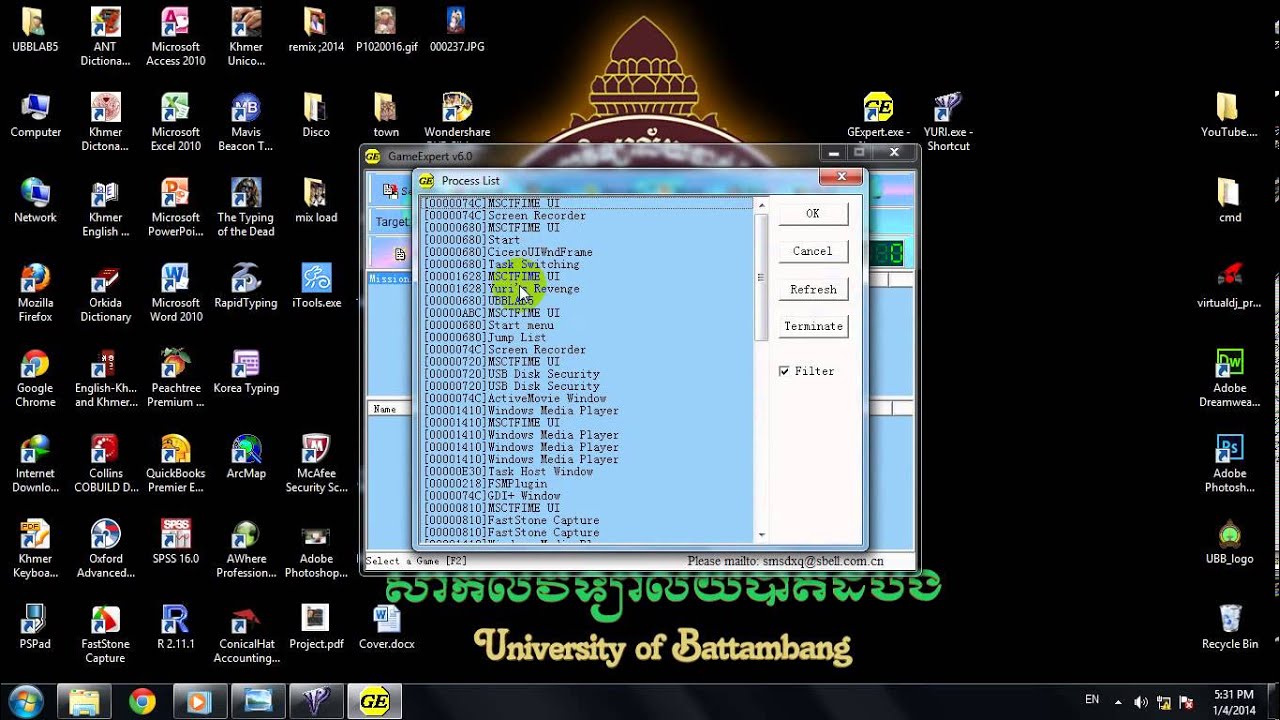Open P1020016.gif file on desktop
Screen dimensions: 1280x720
(387, 30)
